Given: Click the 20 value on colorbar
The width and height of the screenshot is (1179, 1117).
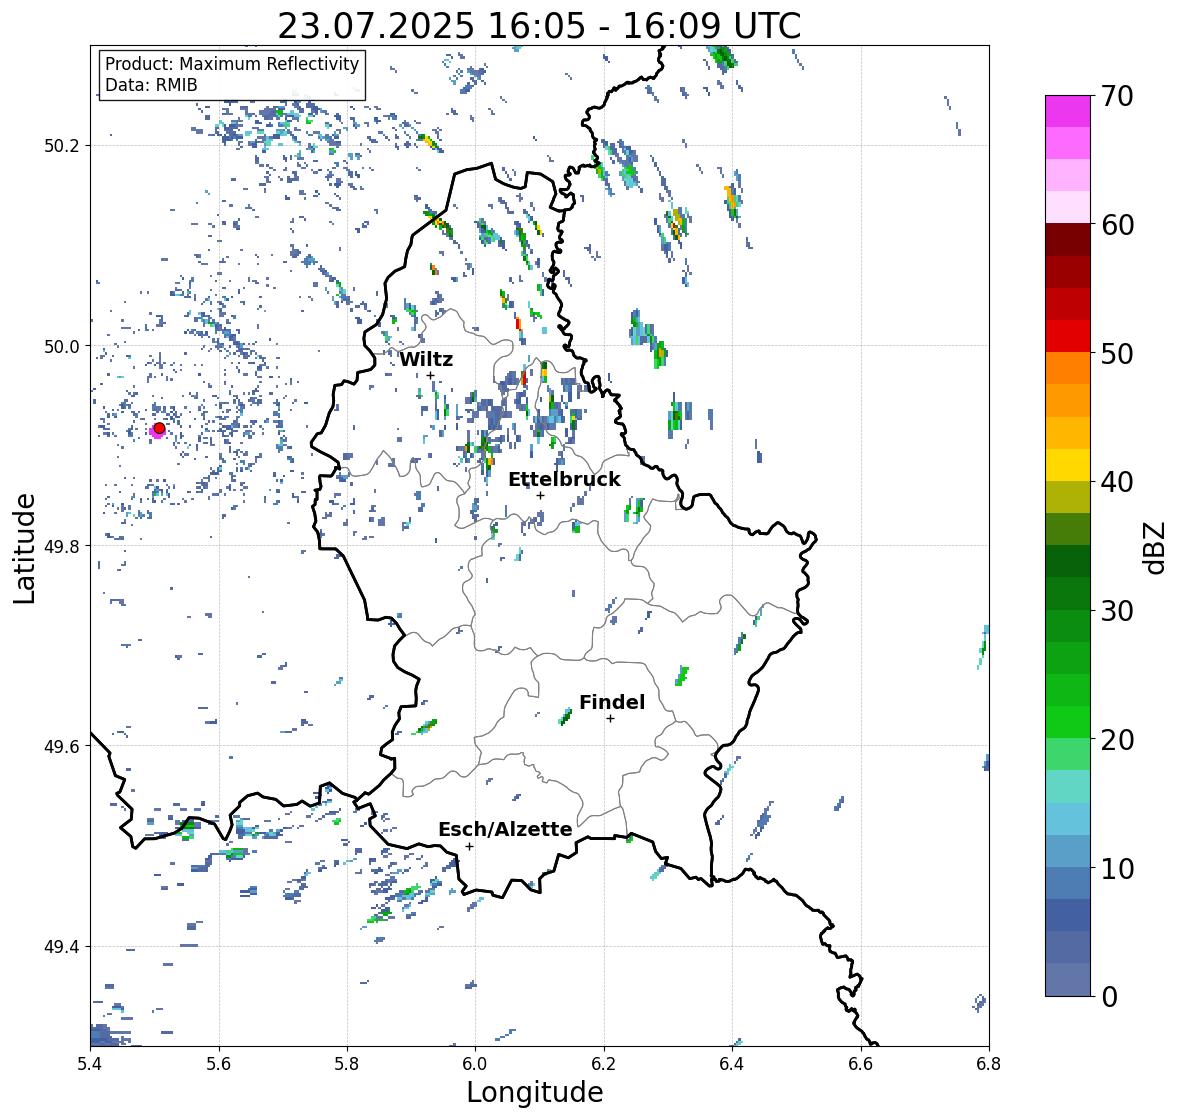Looking at the screenshot, I should [x=1116, y=739].
